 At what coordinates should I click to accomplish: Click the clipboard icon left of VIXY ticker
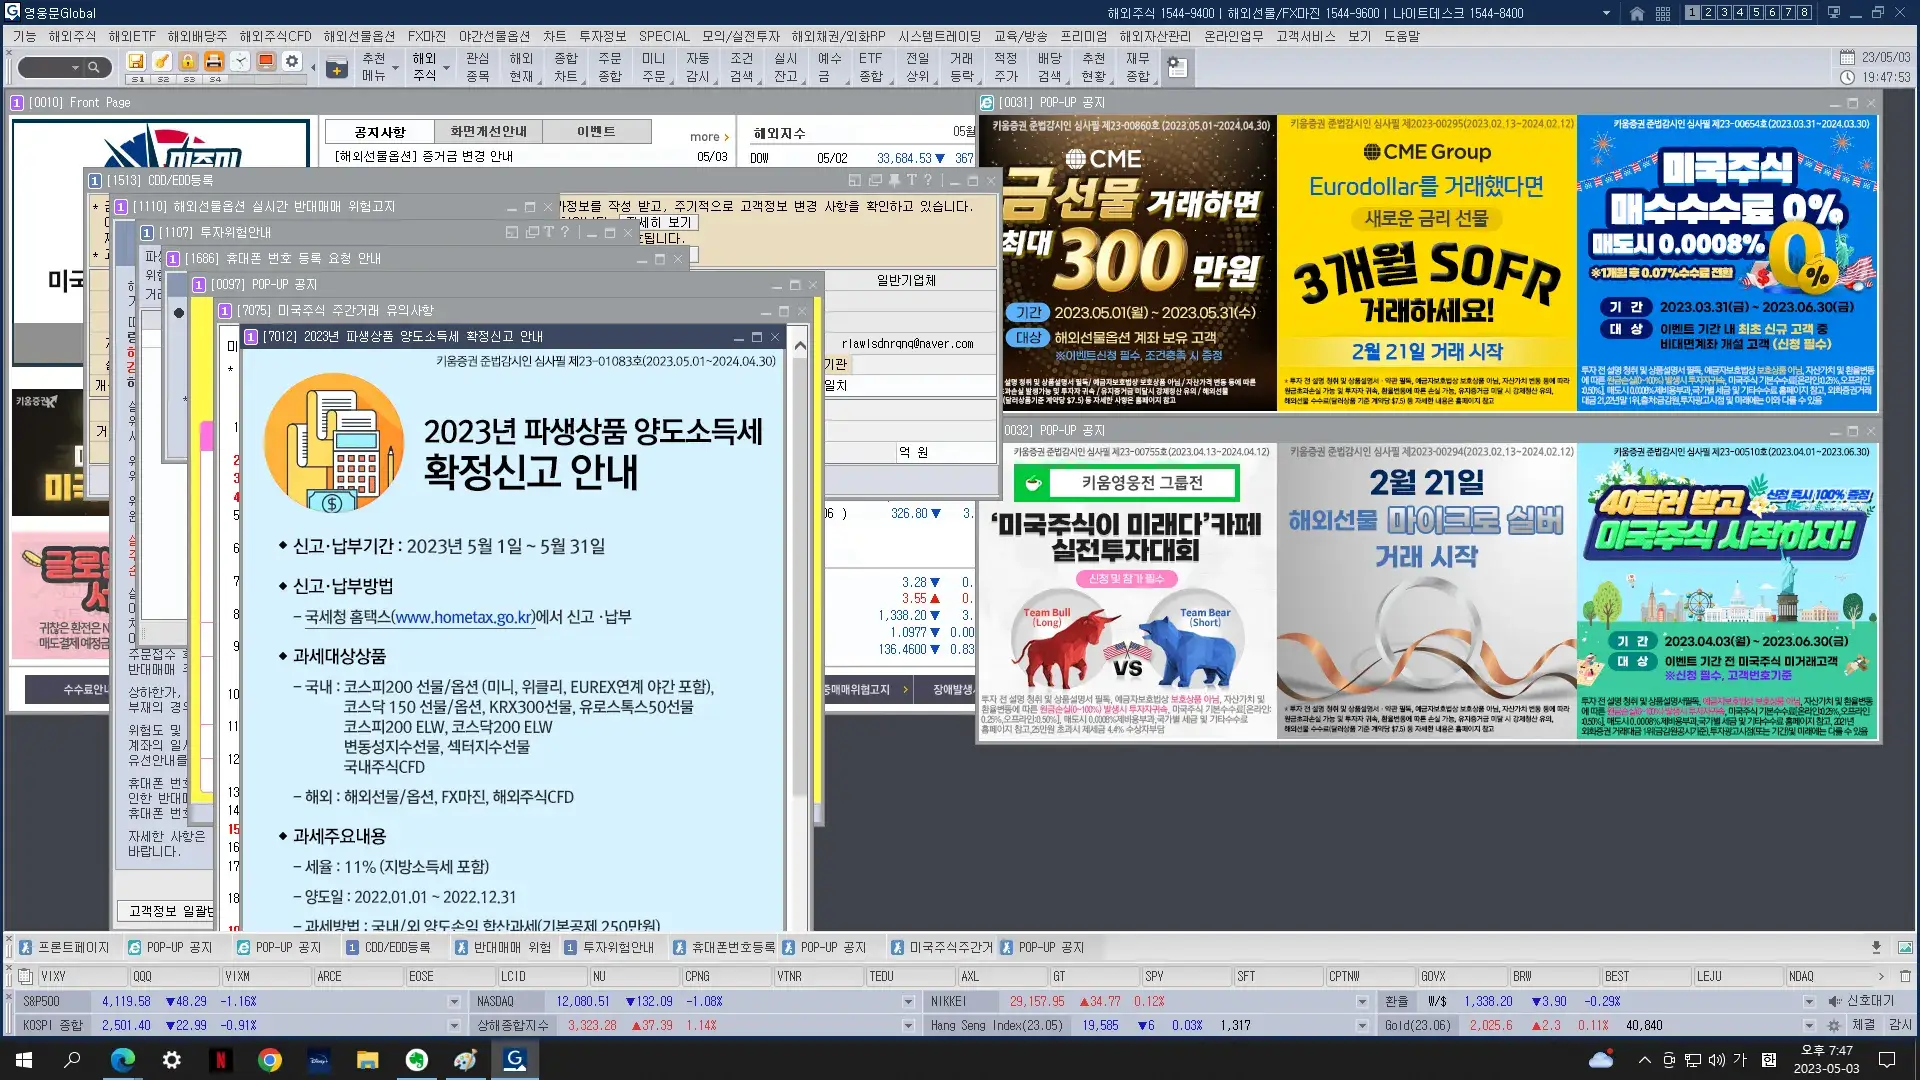[x=24, y=976]
